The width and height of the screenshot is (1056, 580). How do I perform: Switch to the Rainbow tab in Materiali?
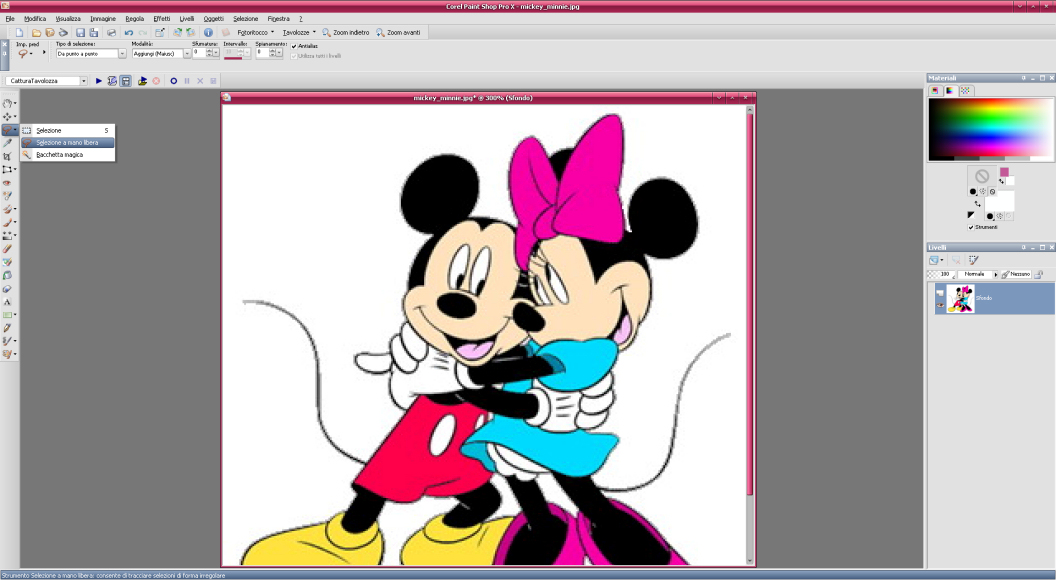950,91
